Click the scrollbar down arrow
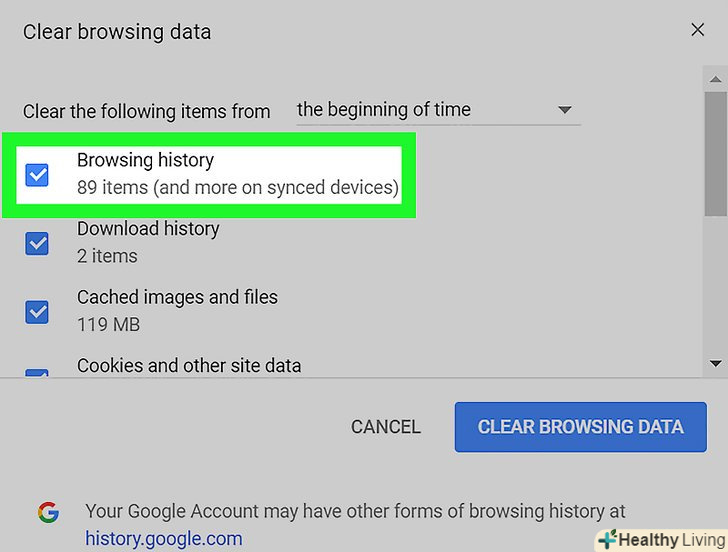 point(715,364)
